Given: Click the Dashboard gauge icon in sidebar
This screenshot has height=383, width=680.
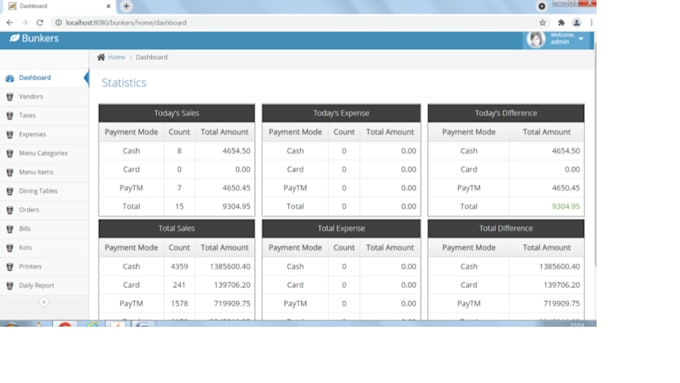Looking at the screenshot, I should [10, 78].
